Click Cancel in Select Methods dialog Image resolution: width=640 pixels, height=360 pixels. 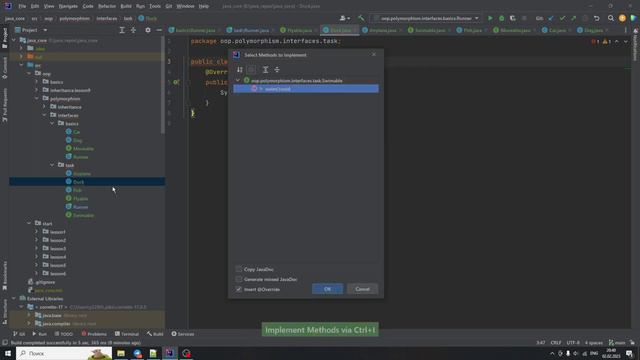tap(362, 289)
